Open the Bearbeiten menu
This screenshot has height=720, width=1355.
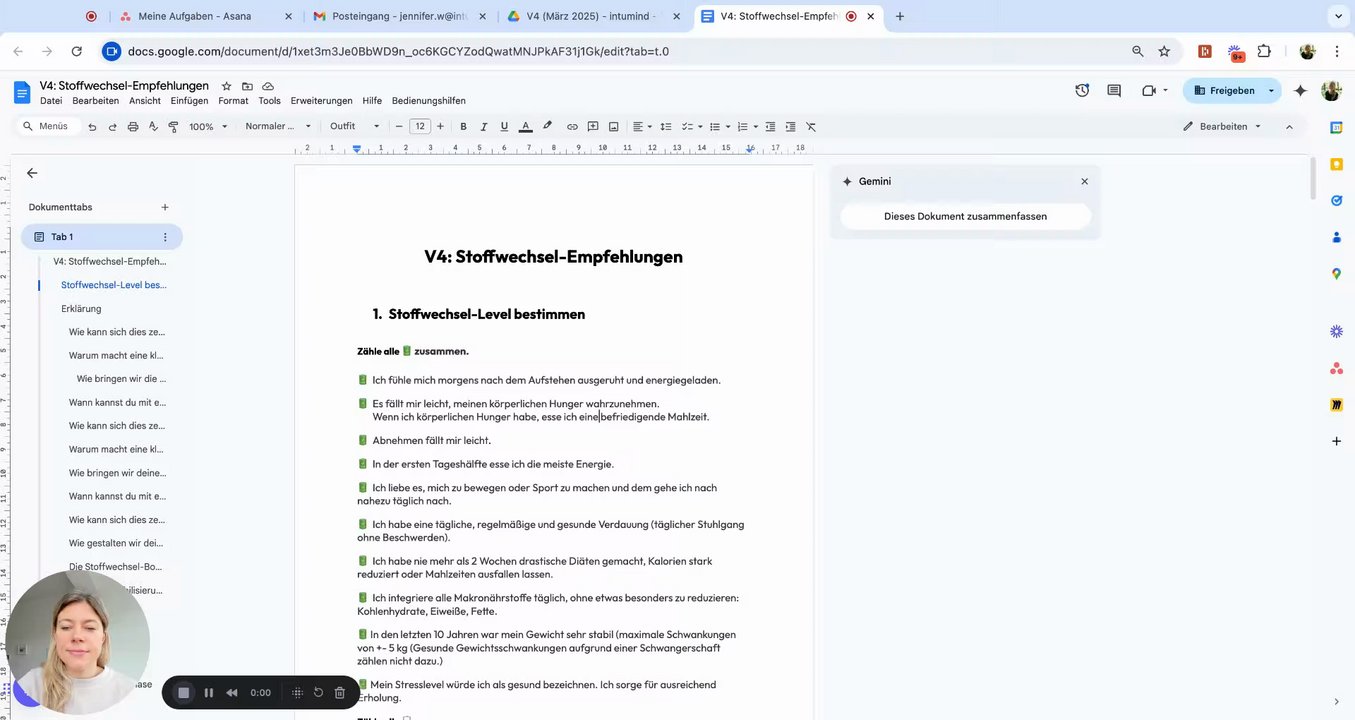click(96, 101)
